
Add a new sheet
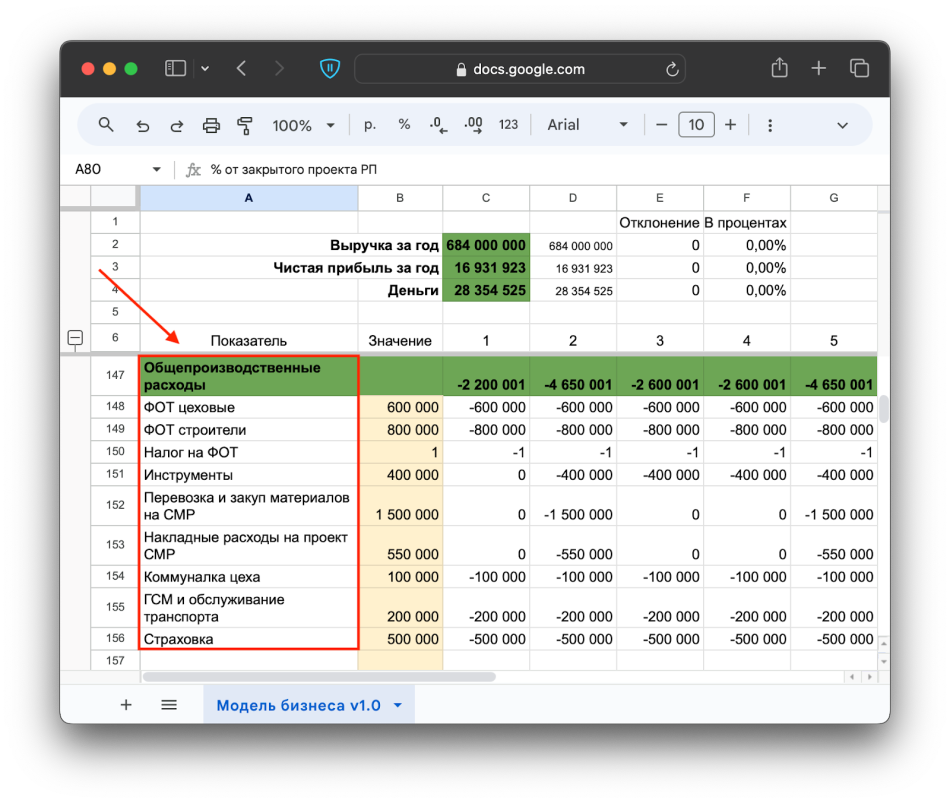126,705
